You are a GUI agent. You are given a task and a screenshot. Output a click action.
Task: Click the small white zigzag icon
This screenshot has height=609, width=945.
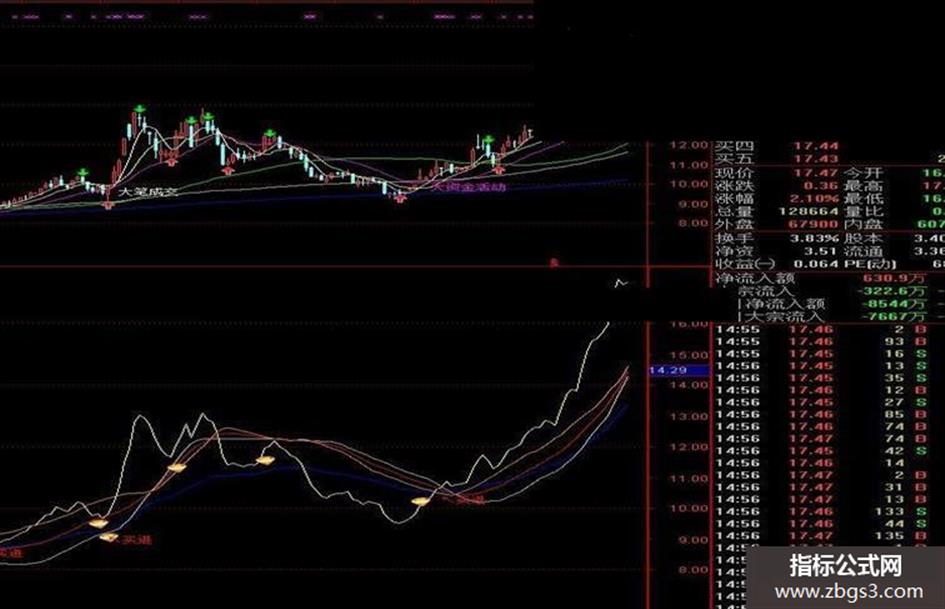coord(621,283)
